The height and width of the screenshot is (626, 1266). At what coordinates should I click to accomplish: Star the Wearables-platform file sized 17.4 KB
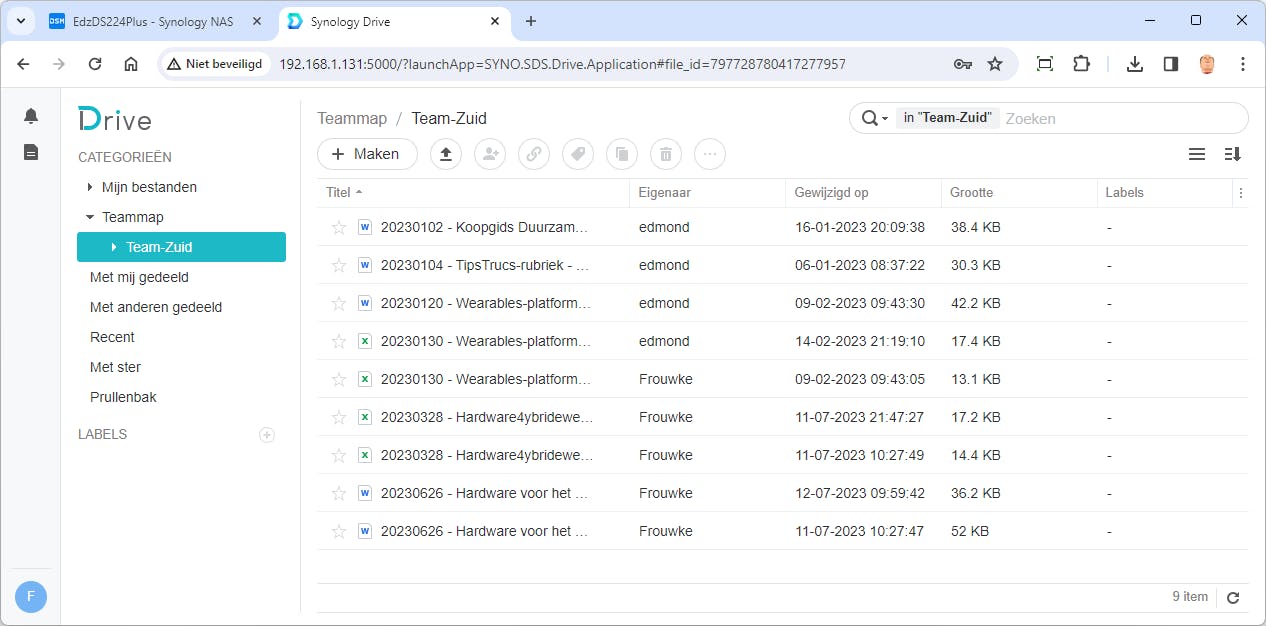(339, 341)
